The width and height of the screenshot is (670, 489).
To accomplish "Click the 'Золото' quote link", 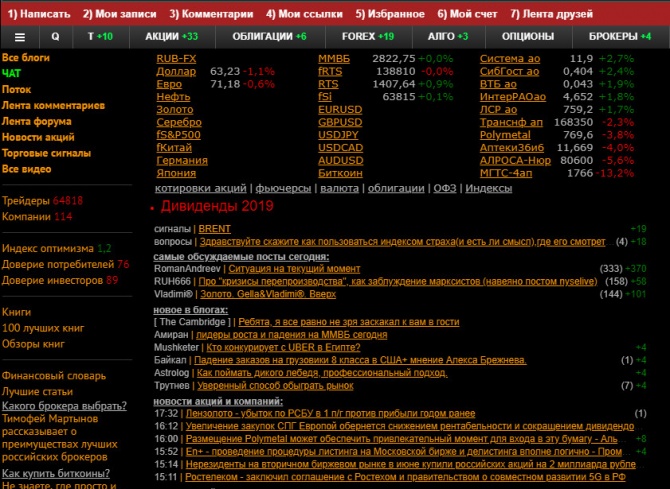I will pos(174,109).
